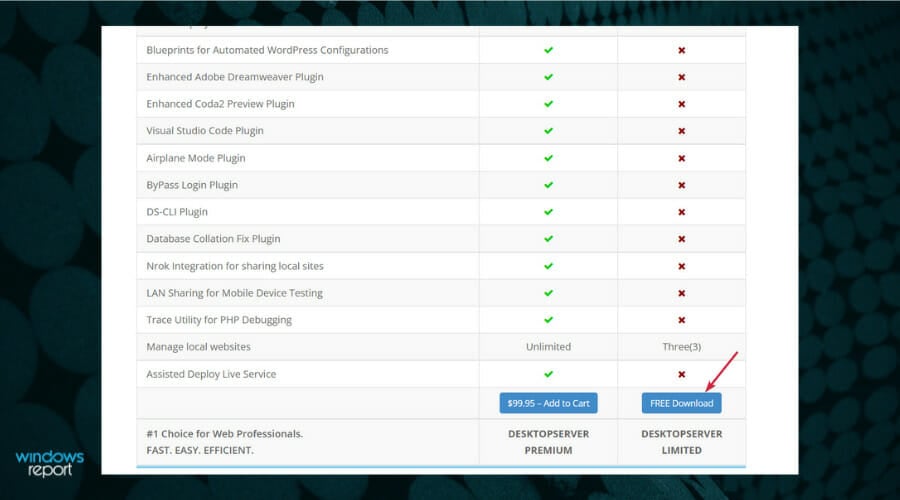This screenshot has width=900, height=500.
Task: Click the red X for ByPass Login Plugin
Action: [681, 185]
